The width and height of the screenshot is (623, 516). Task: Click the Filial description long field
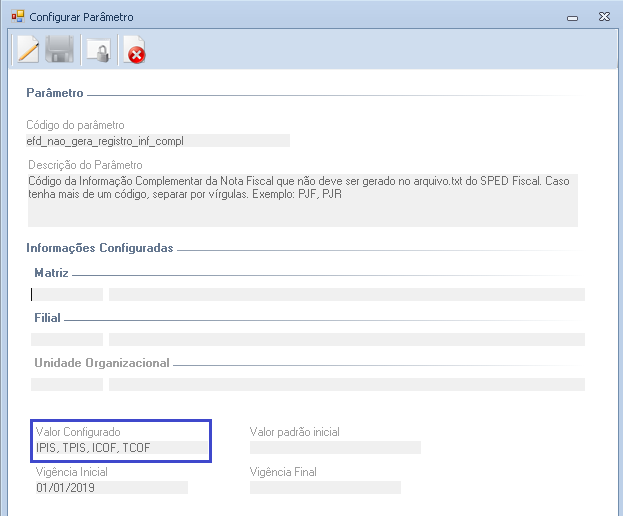click(x=347, y=339)
